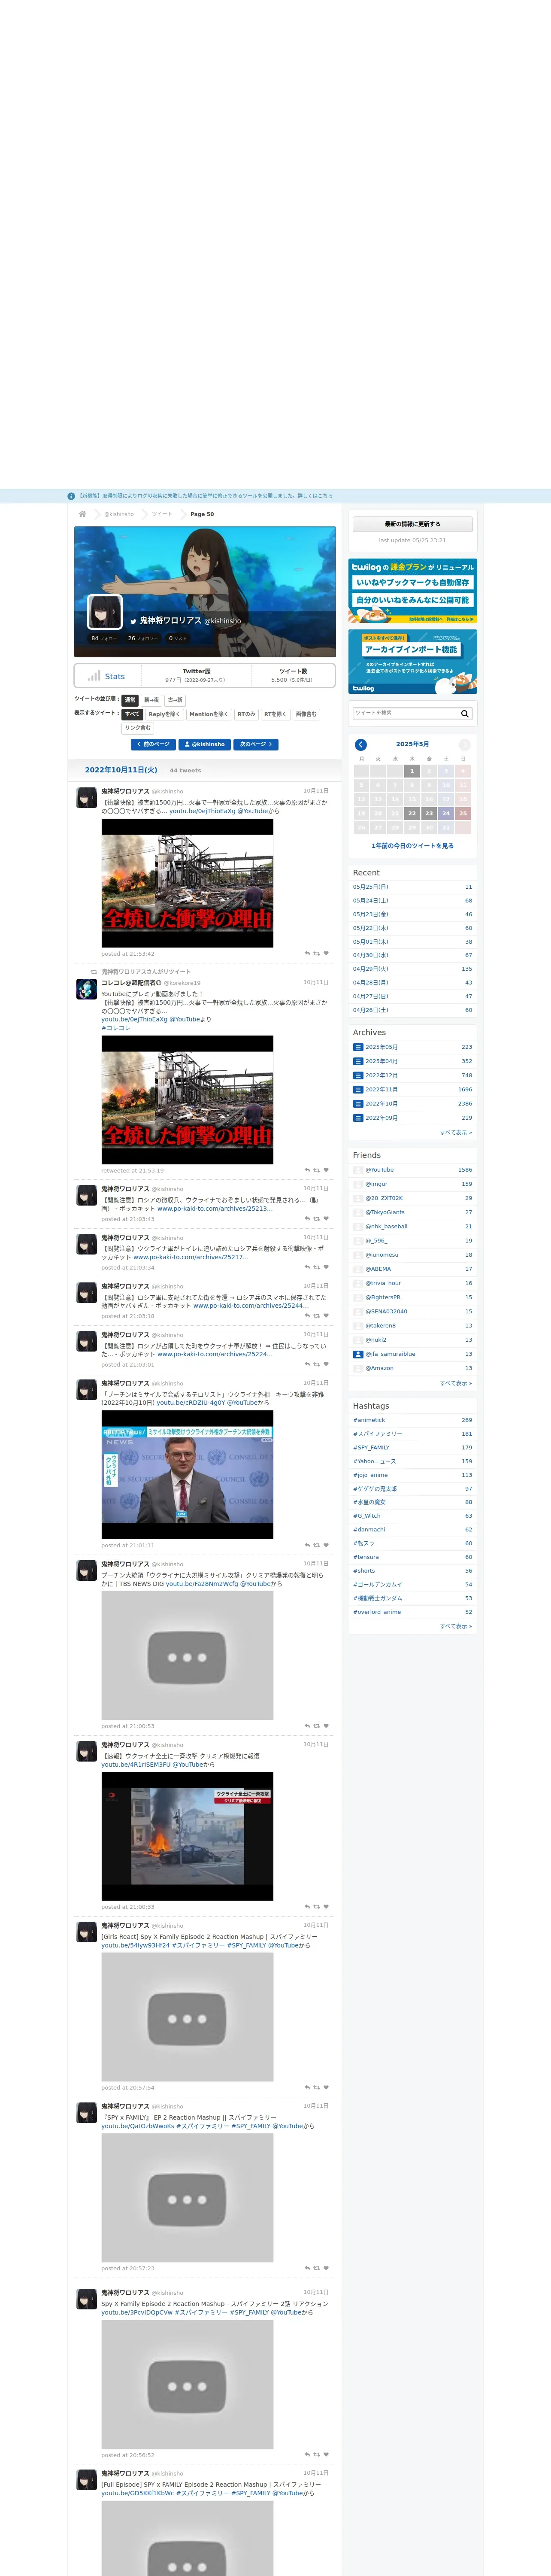Select the すべて tweet filter
This screenshot has height=2576, width=551.
click(133, 714)
